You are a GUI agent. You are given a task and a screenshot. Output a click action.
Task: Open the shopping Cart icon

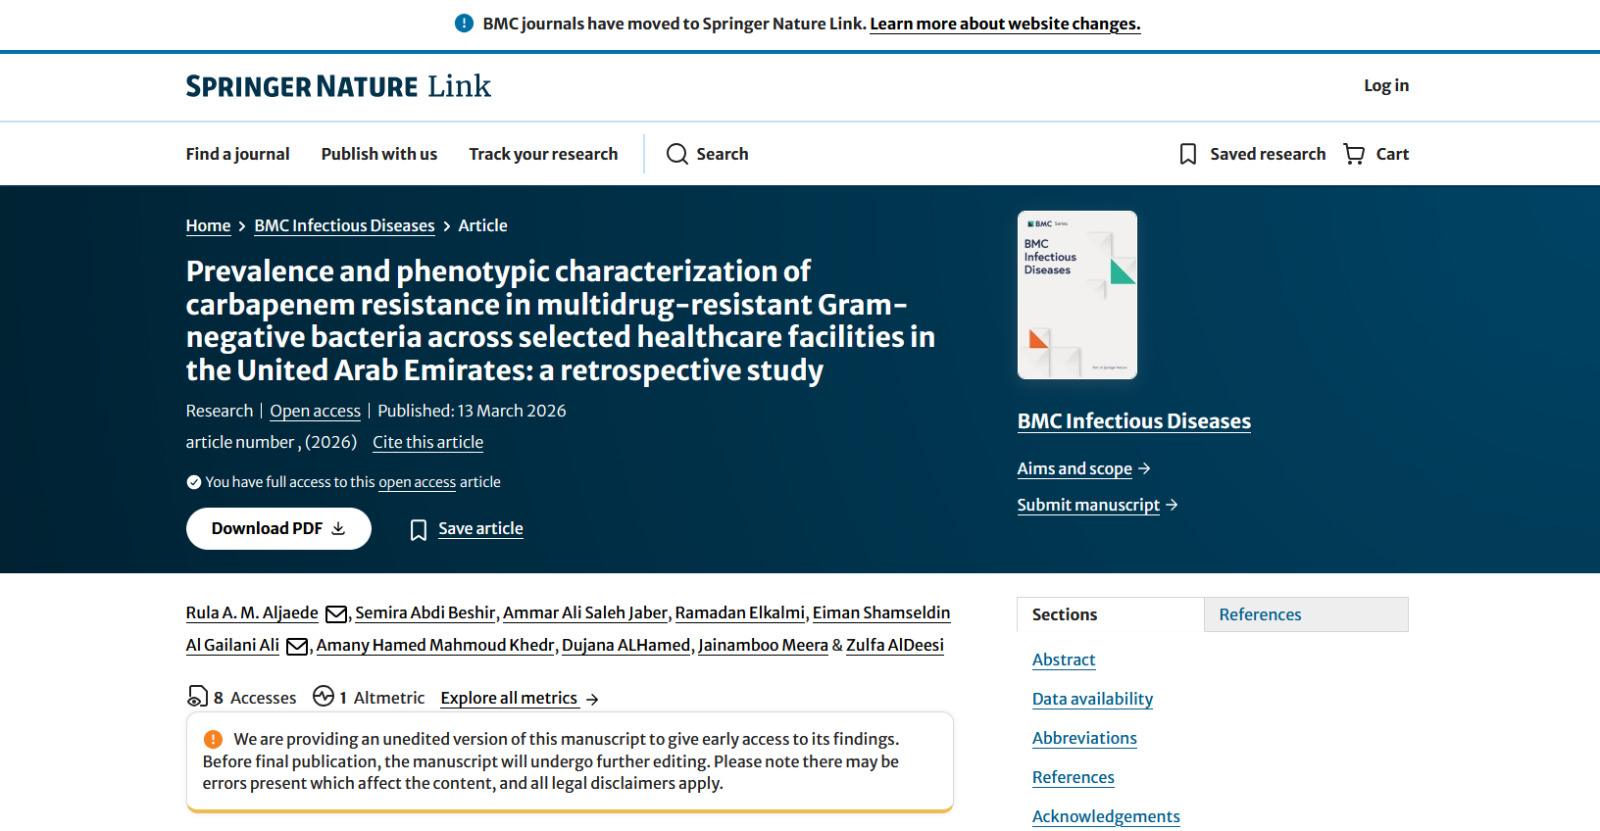click(1354, 154)
